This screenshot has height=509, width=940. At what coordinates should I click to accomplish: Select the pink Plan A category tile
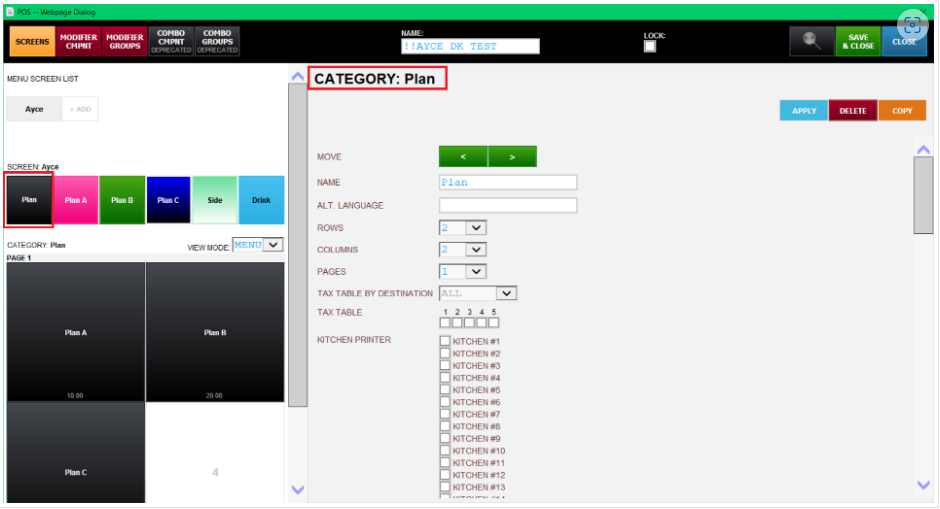coord(76,200)
